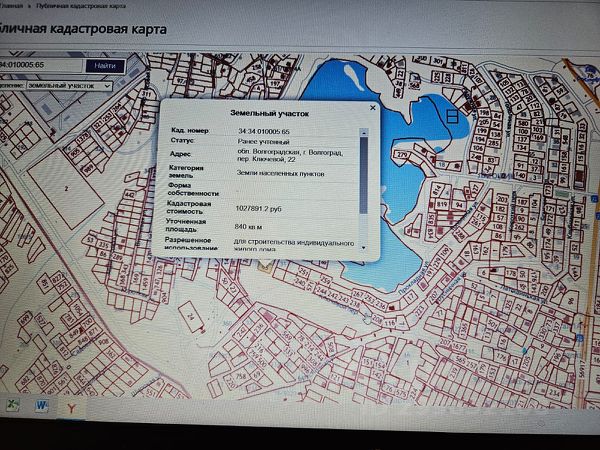Open the Публичная кадастровая карта breadcrumb link
600x450 pixels.
click(81, 6)
